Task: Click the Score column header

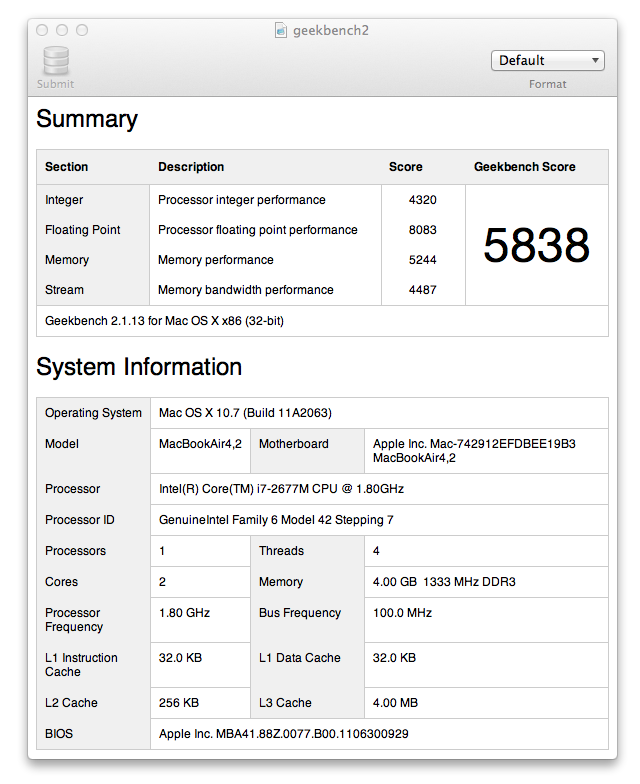Action: [406, 167]
